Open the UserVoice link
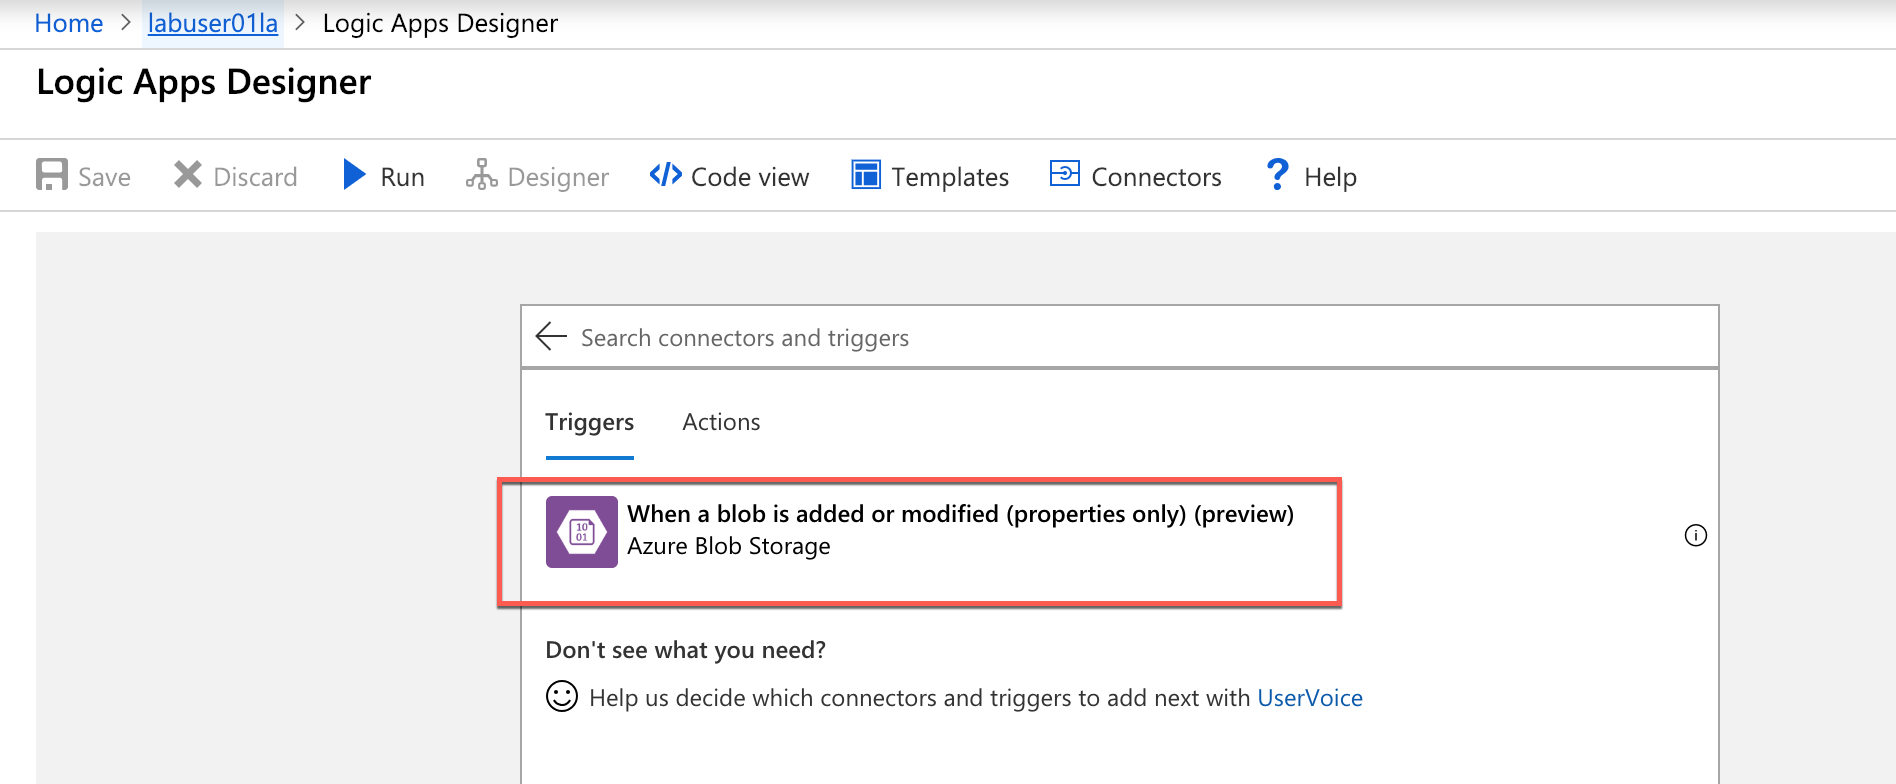Screen dimensions: 1896x784 tap(1310, 698)
